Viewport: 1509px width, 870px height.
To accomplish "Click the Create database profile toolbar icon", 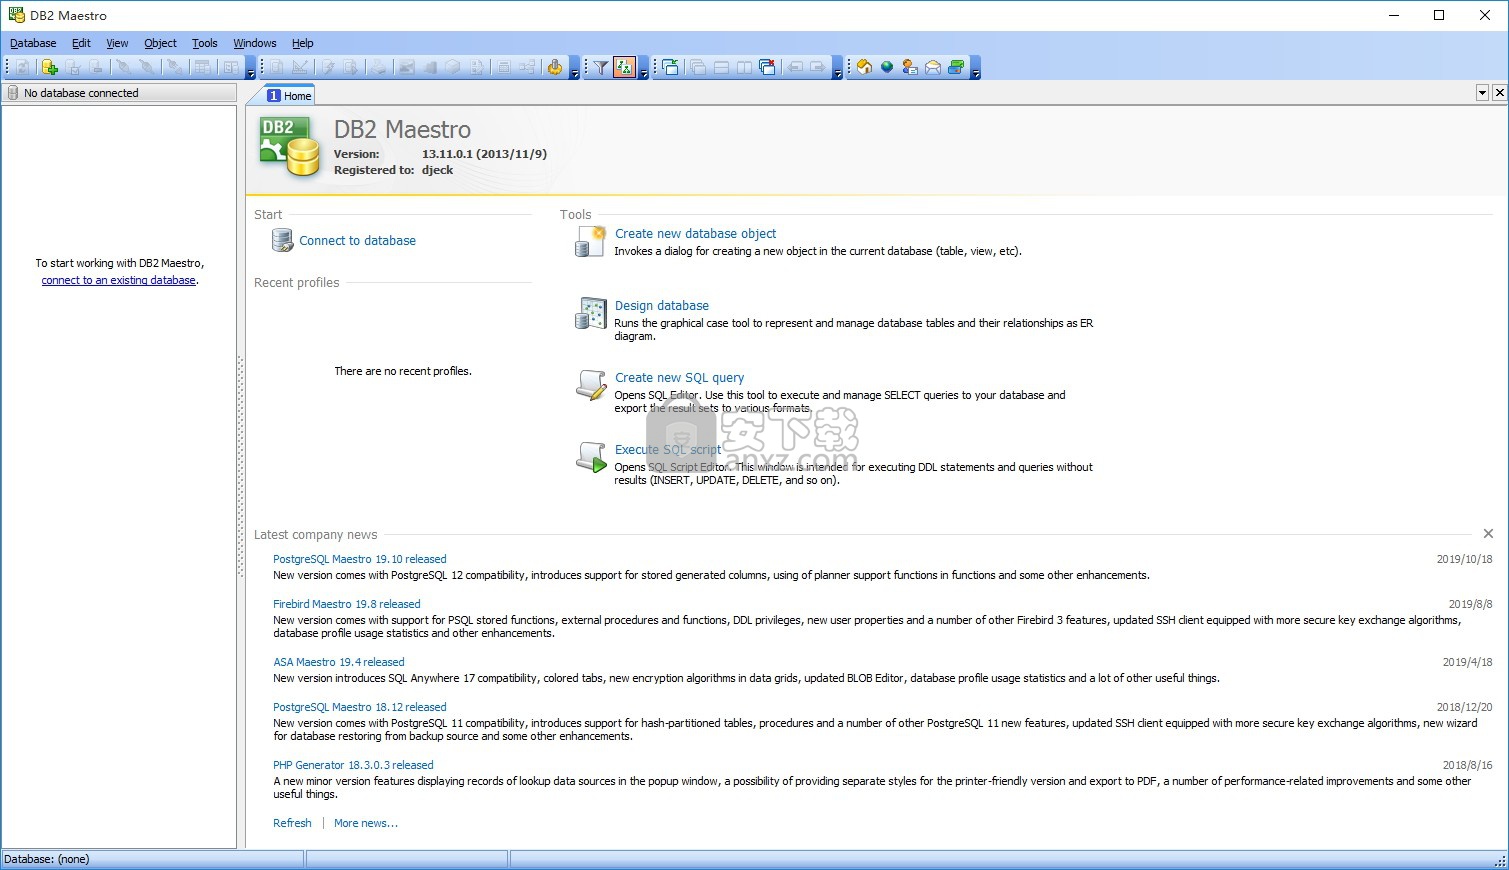I will pyautogui.click(x=49, y=67).
